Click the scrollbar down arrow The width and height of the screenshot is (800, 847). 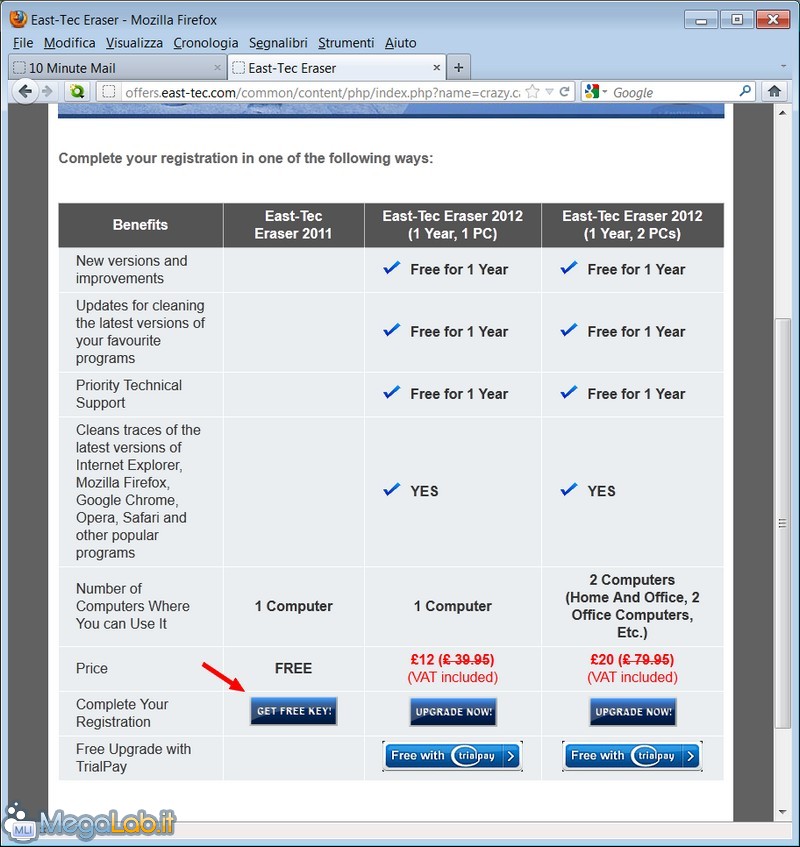pos(782,812)
